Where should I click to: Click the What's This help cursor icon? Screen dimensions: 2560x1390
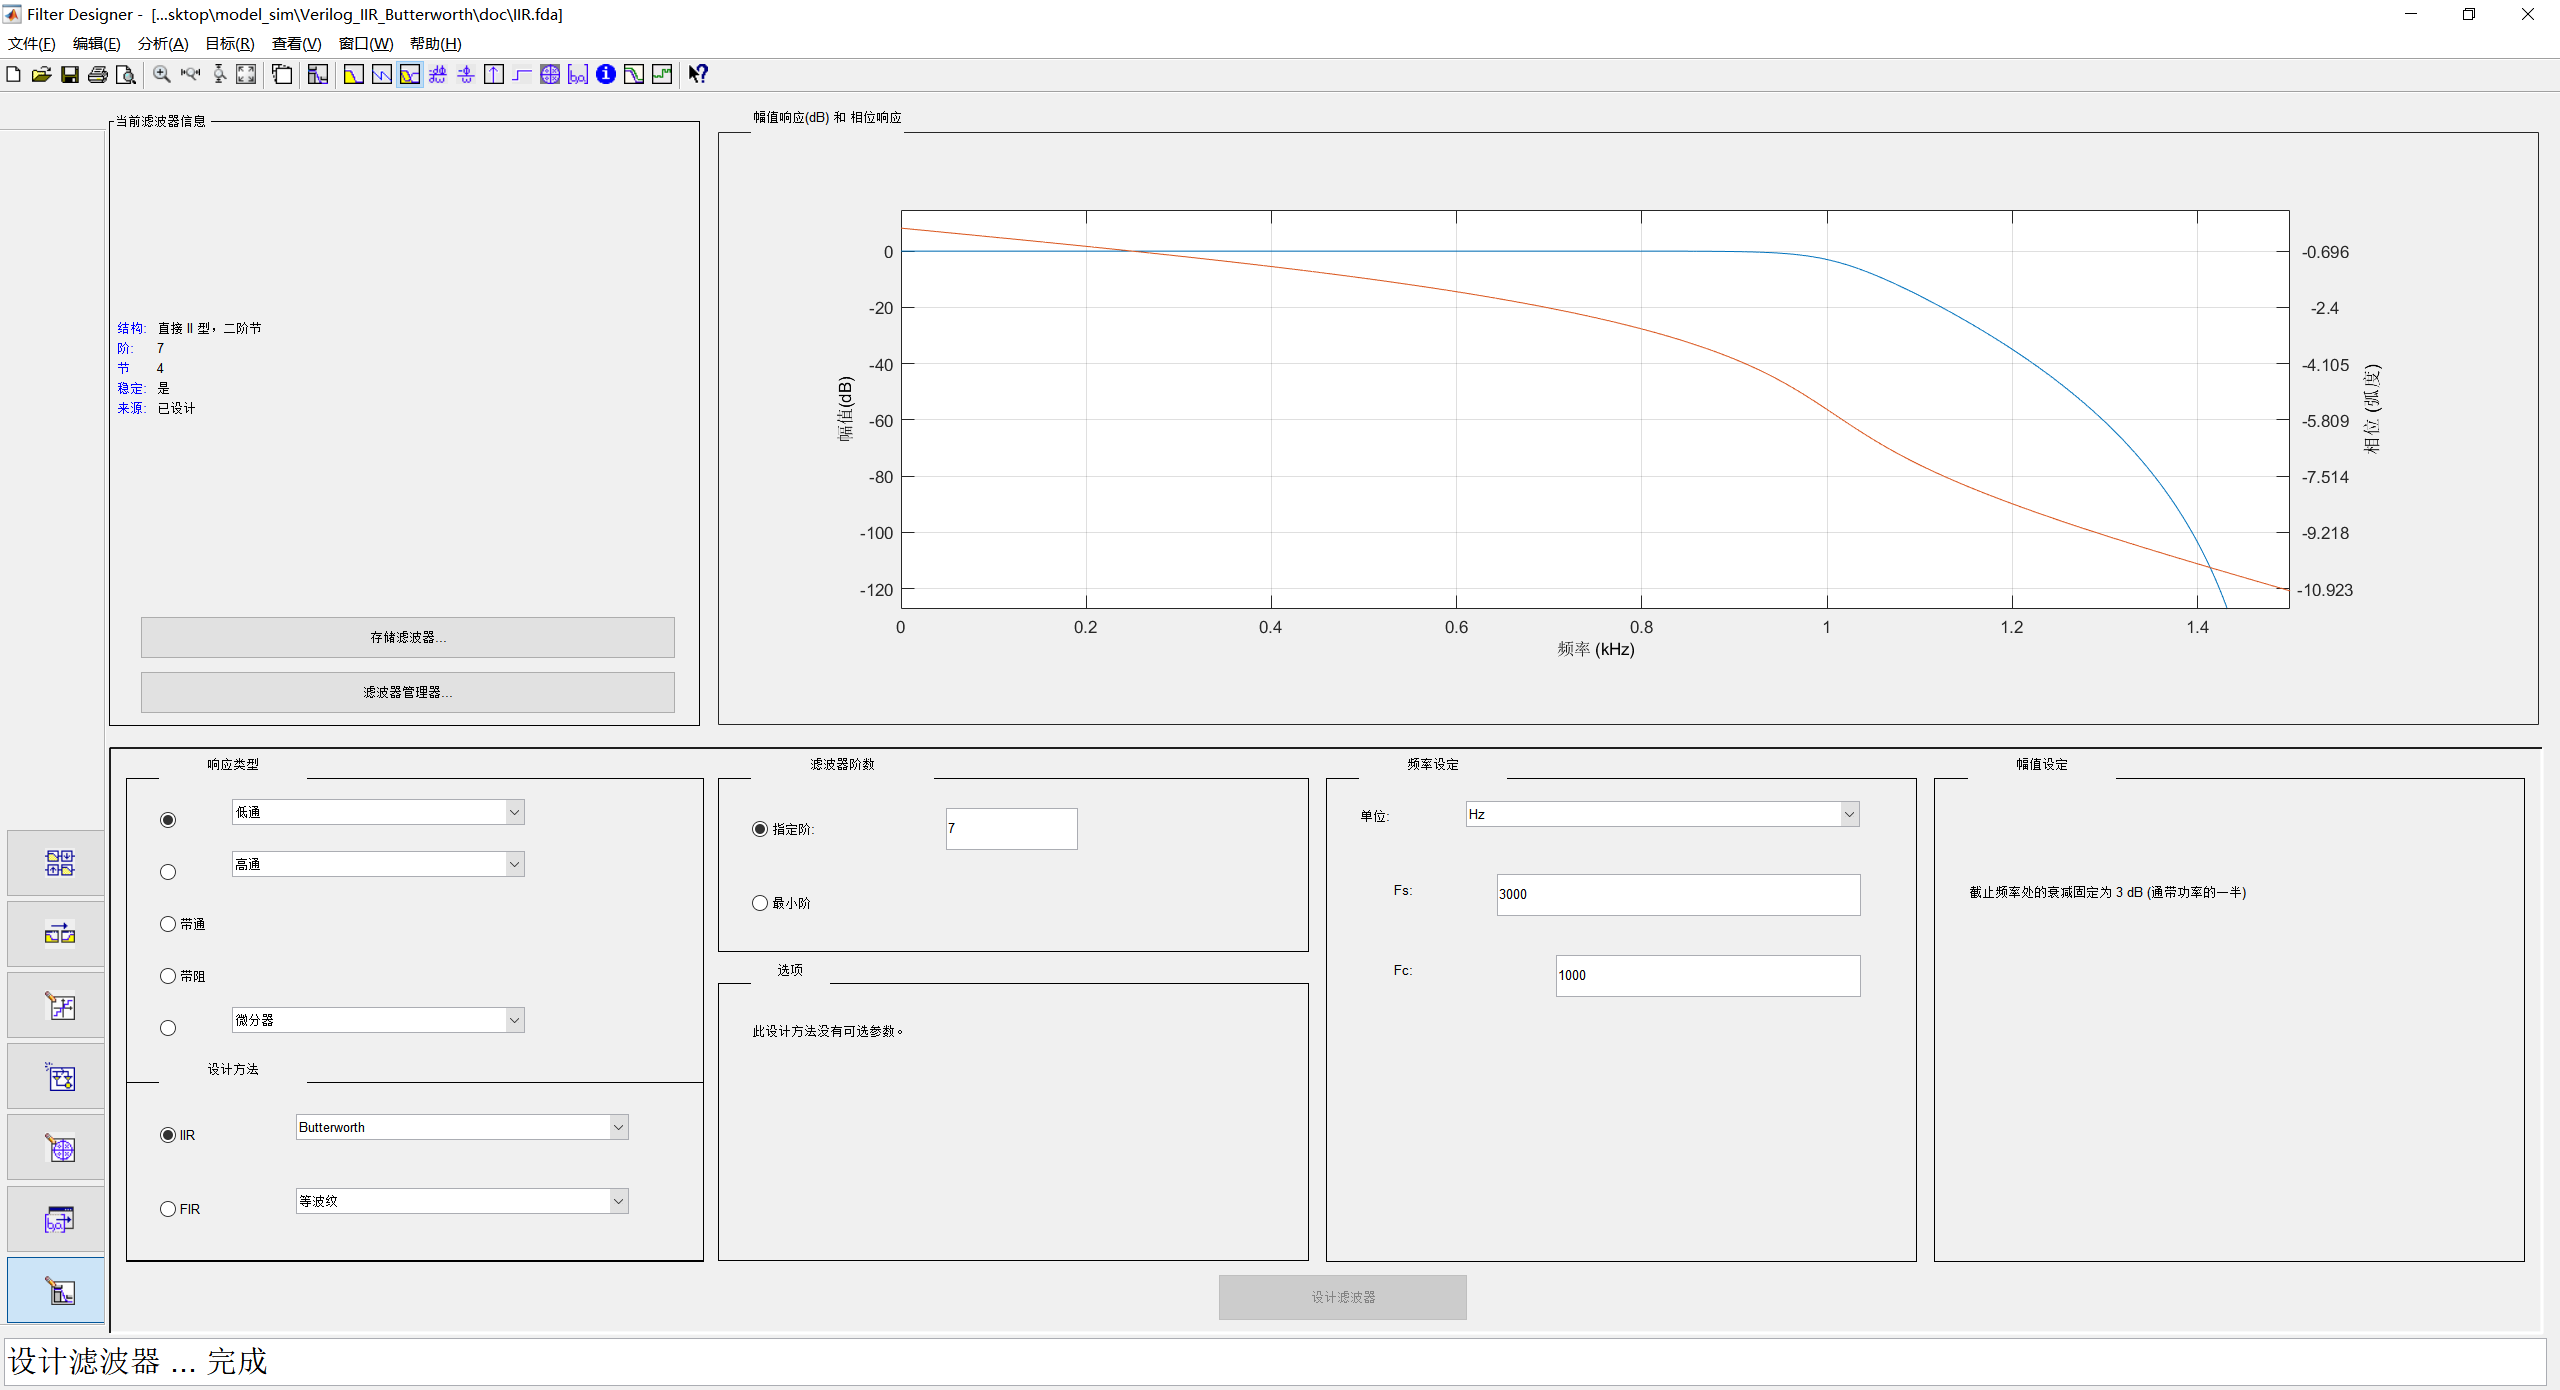coord(698,75)
